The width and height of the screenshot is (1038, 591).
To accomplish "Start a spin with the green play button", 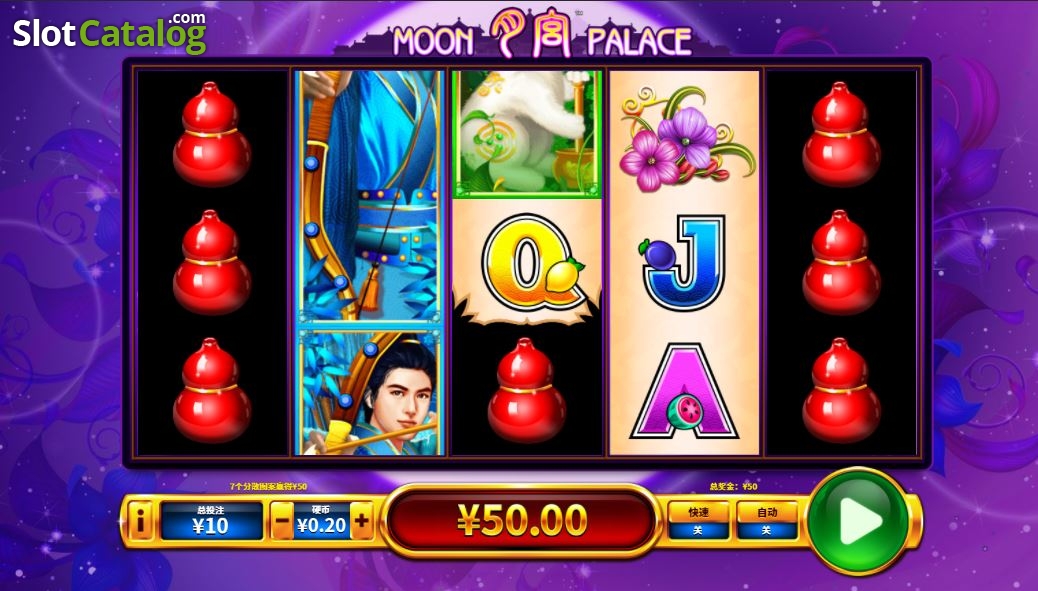I will tap(858, 522).
